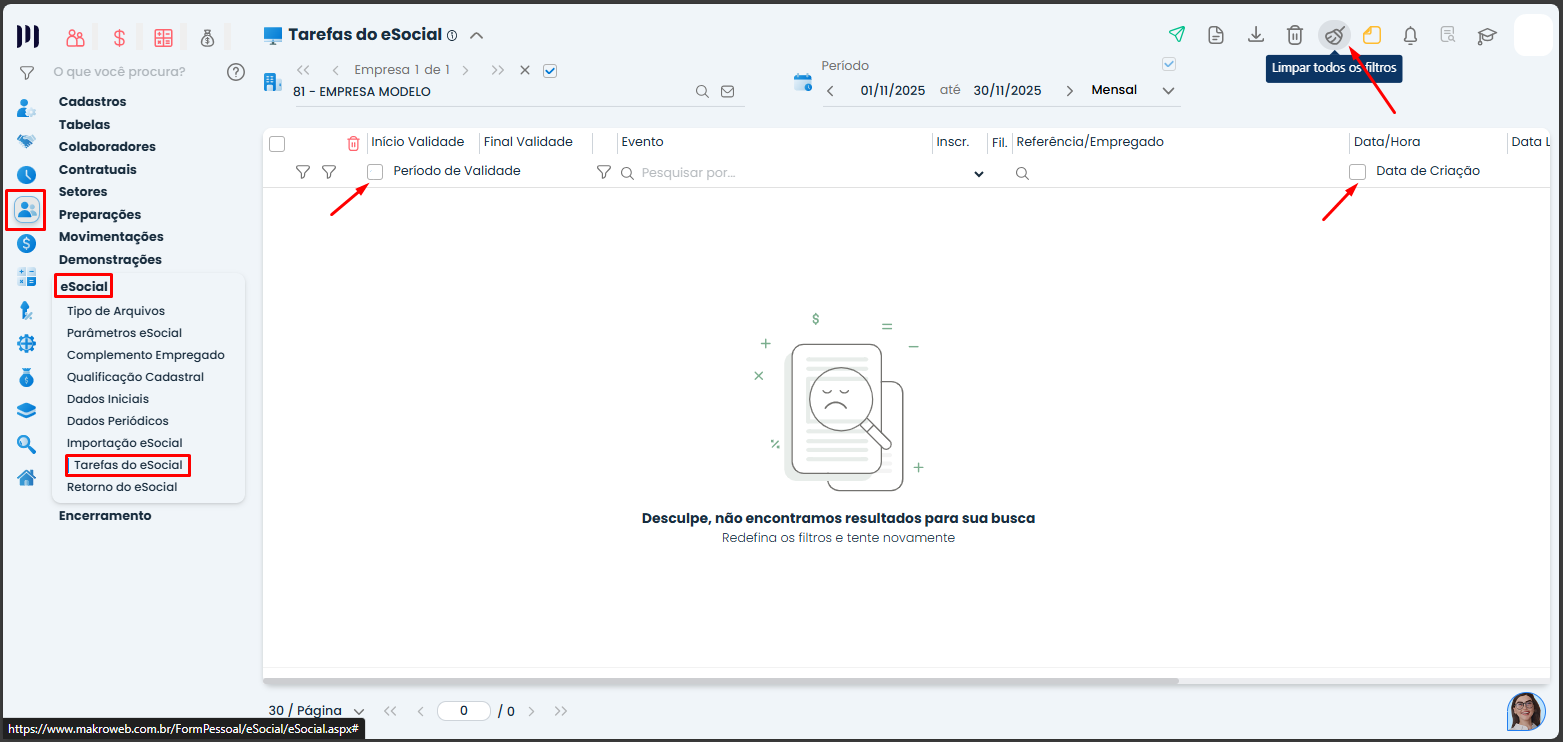Click the download toolbar icon
The height and width of the screenshot is (742, 1563).
(x=1256, y=35)
